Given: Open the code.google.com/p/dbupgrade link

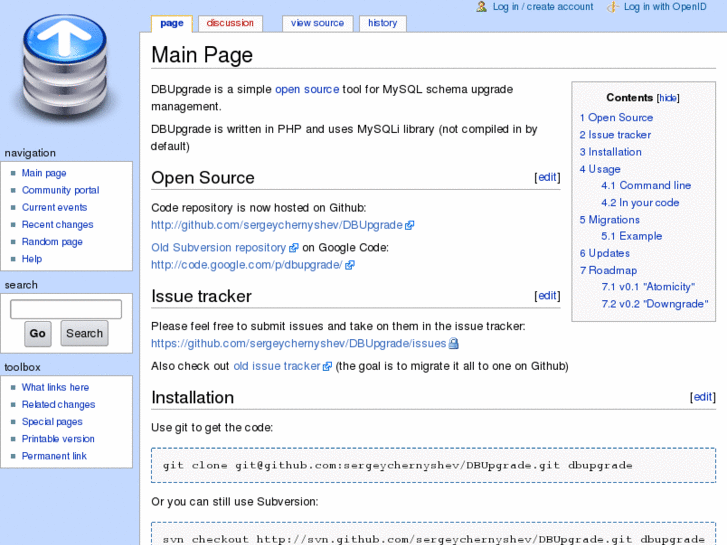Looking at the screenshot, I should point(247,265).
